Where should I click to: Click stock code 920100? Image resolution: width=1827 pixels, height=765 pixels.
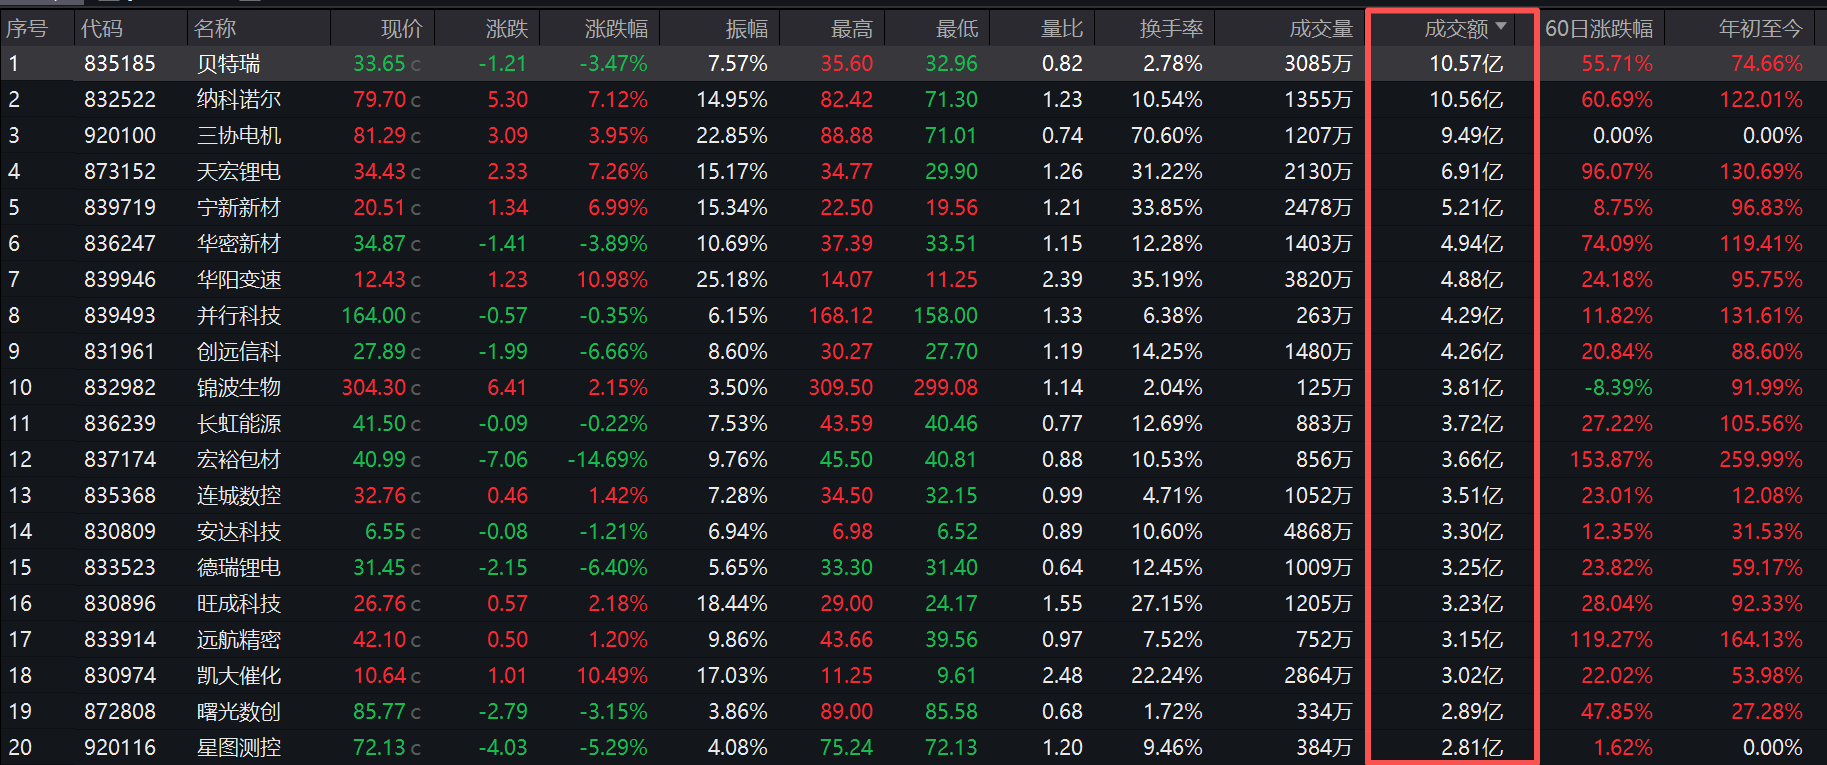tap(120, 136)
